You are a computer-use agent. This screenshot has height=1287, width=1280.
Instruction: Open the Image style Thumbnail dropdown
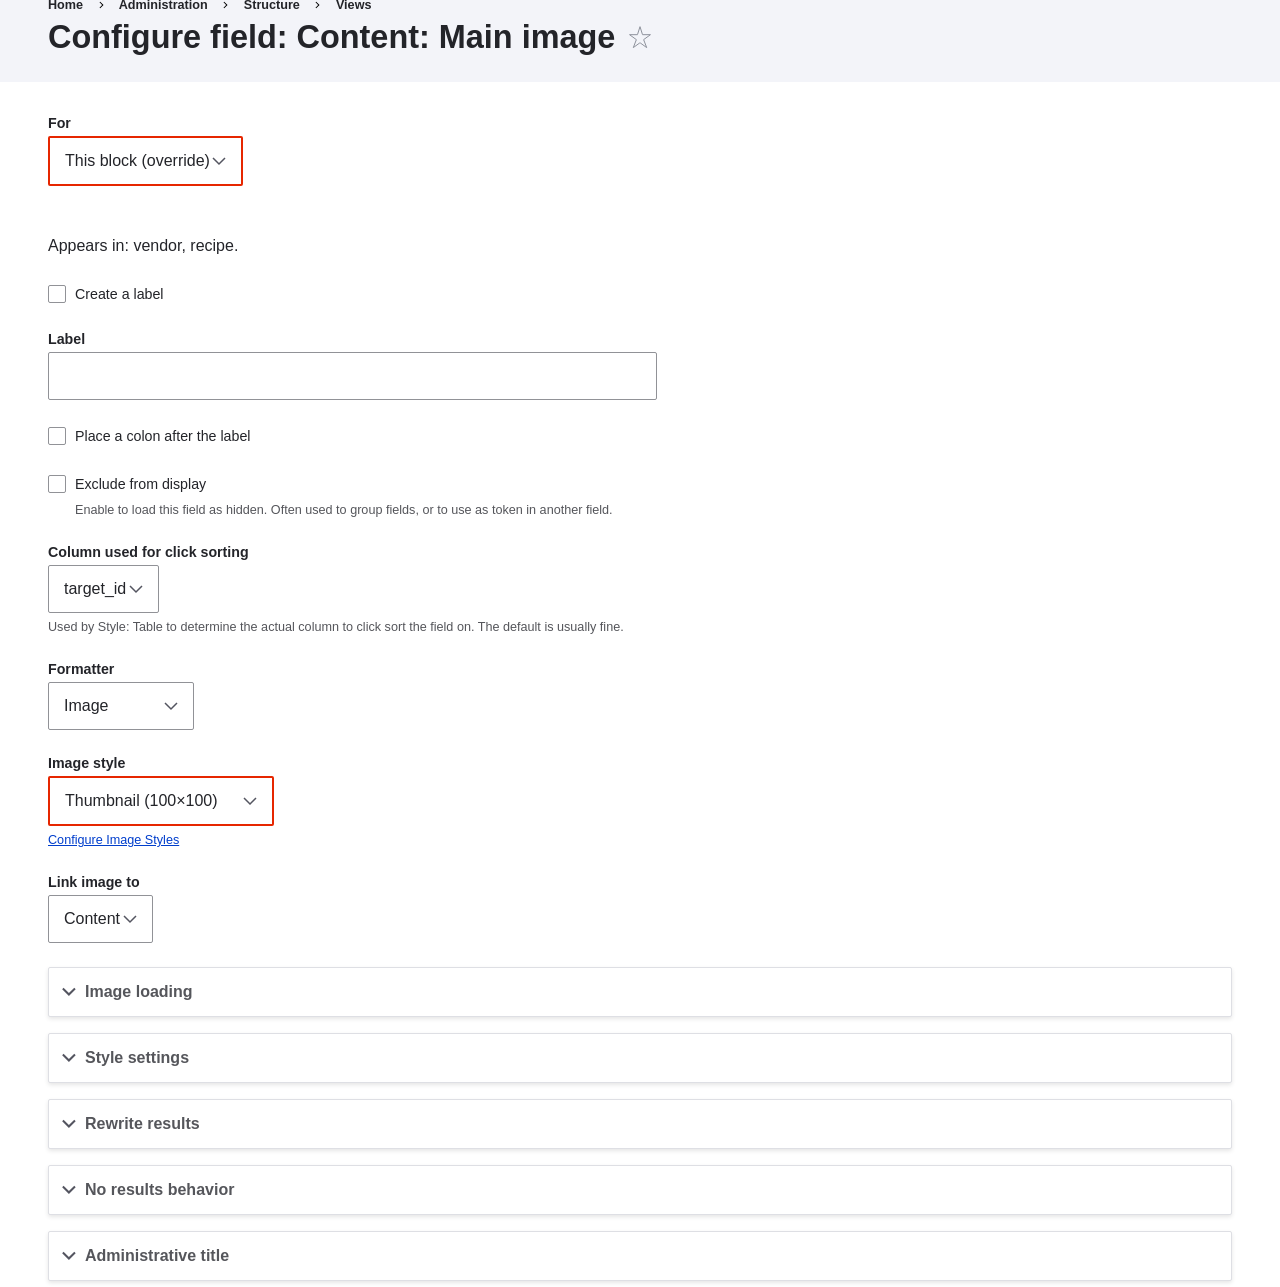click(x=161, y=801)
